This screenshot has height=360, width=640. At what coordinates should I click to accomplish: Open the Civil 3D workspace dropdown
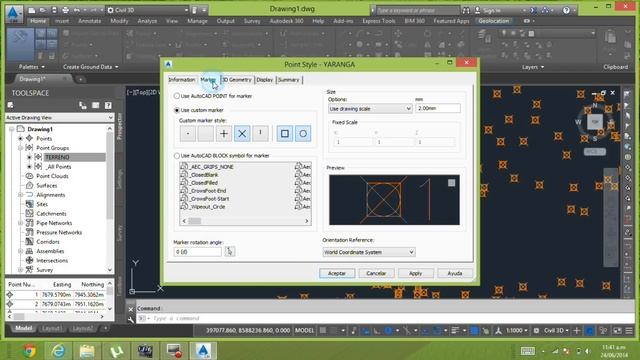pos(148,10)
